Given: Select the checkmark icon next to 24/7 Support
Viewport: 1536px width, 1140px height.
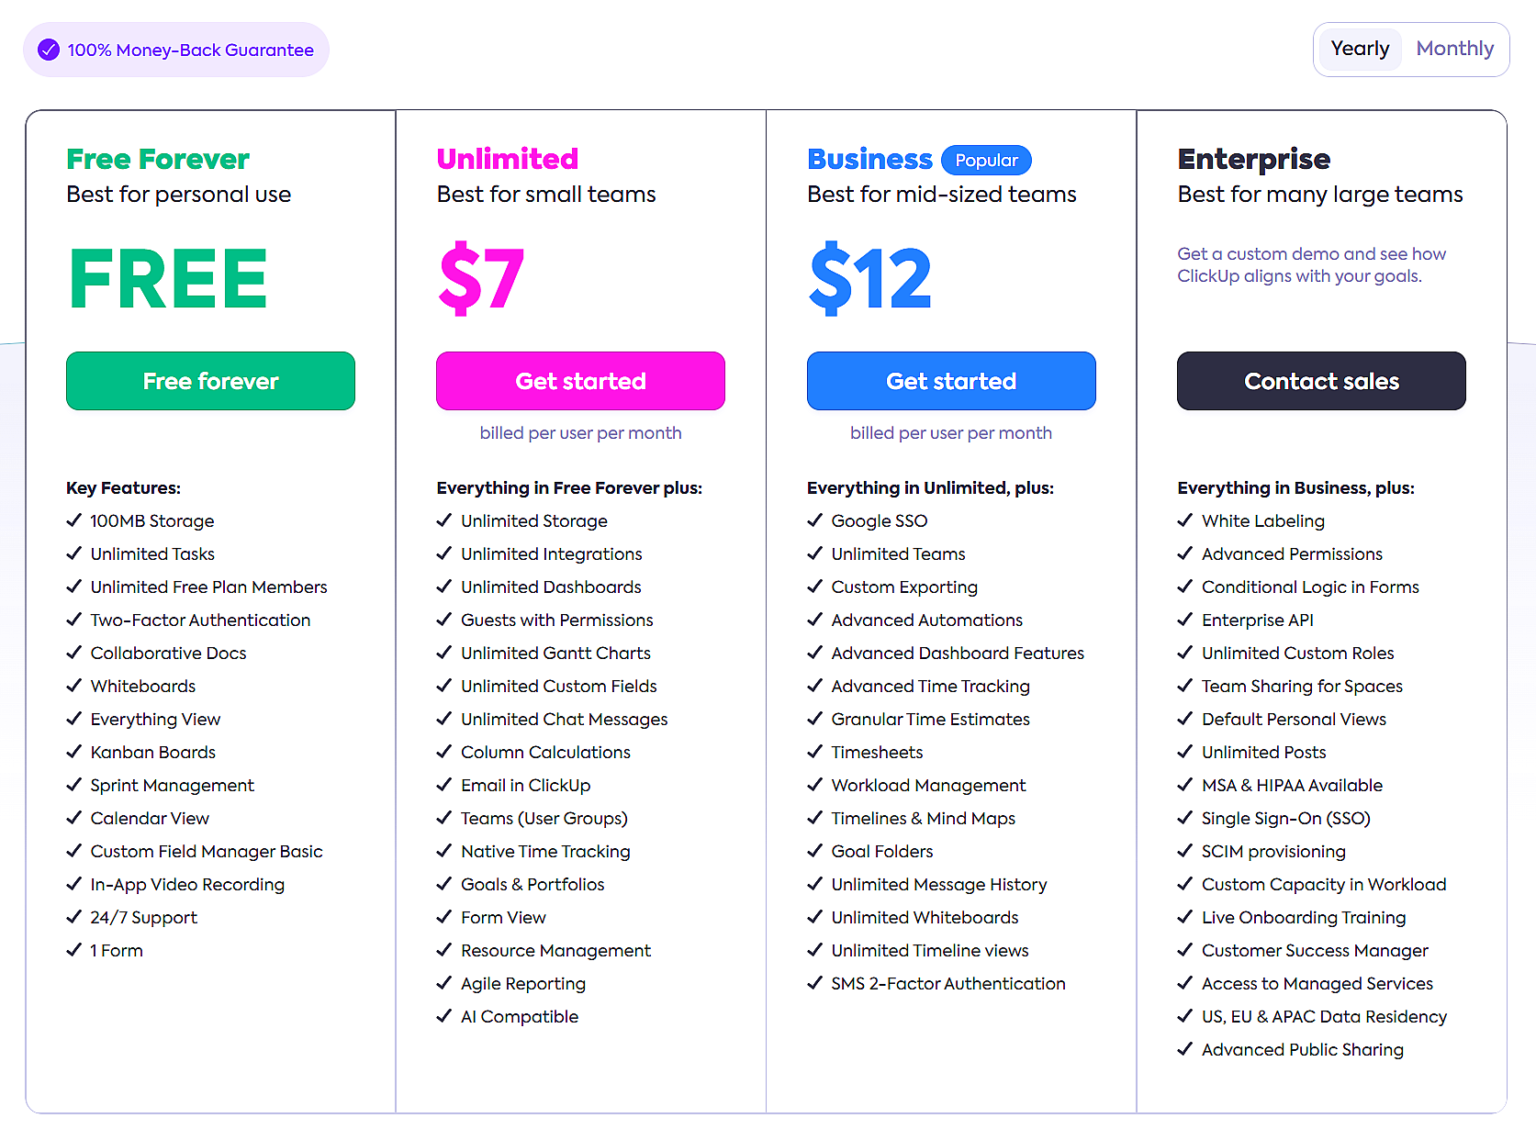Looking at the screenshot, I should (x=74, y=917).
